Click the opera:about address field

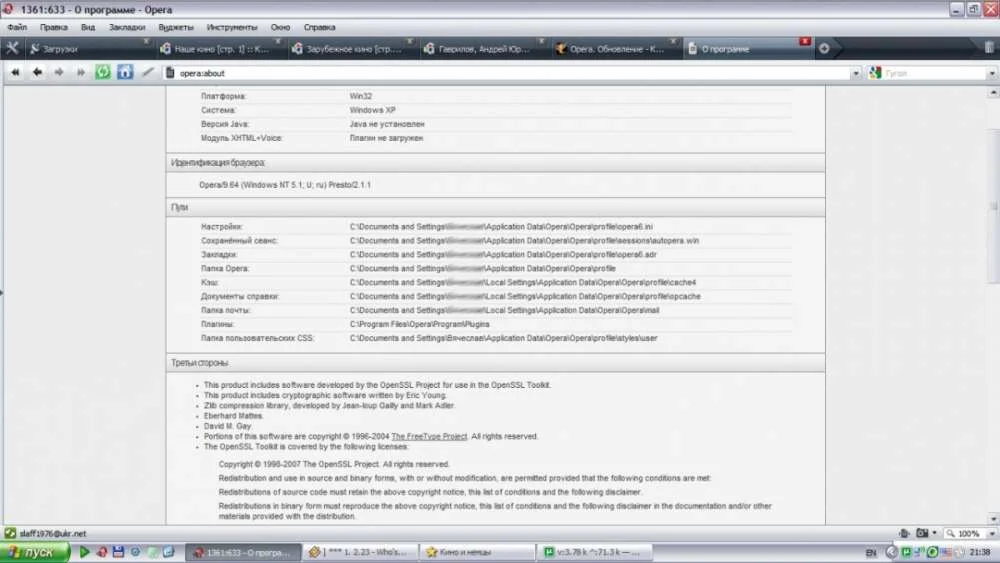pos(507,73)
